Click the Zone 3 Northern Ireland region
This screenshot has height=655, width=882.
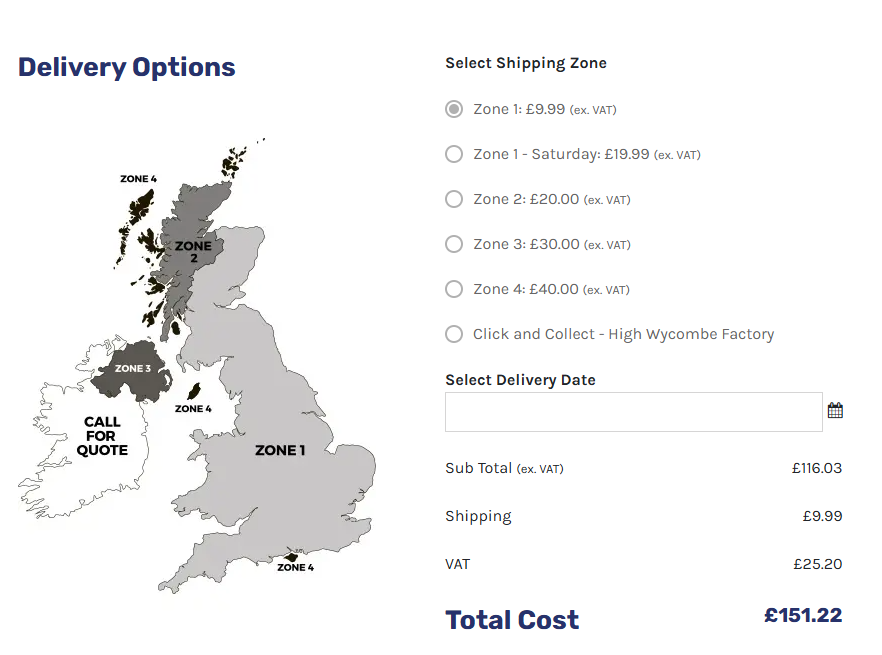click(x=133, y=369)
